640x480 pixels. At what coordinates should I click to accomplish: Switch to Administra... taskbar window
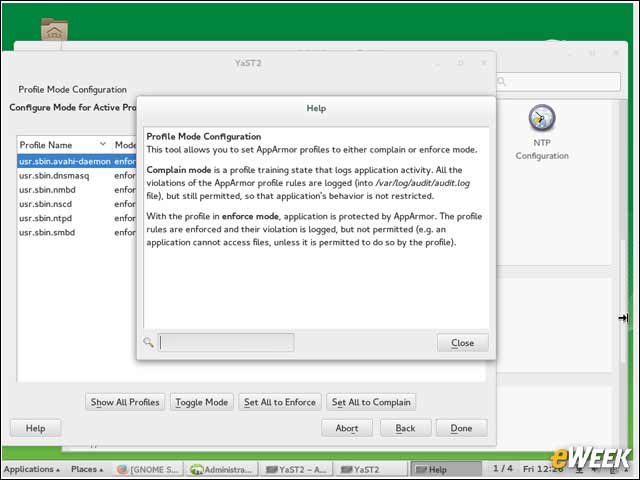coord(224,469)
